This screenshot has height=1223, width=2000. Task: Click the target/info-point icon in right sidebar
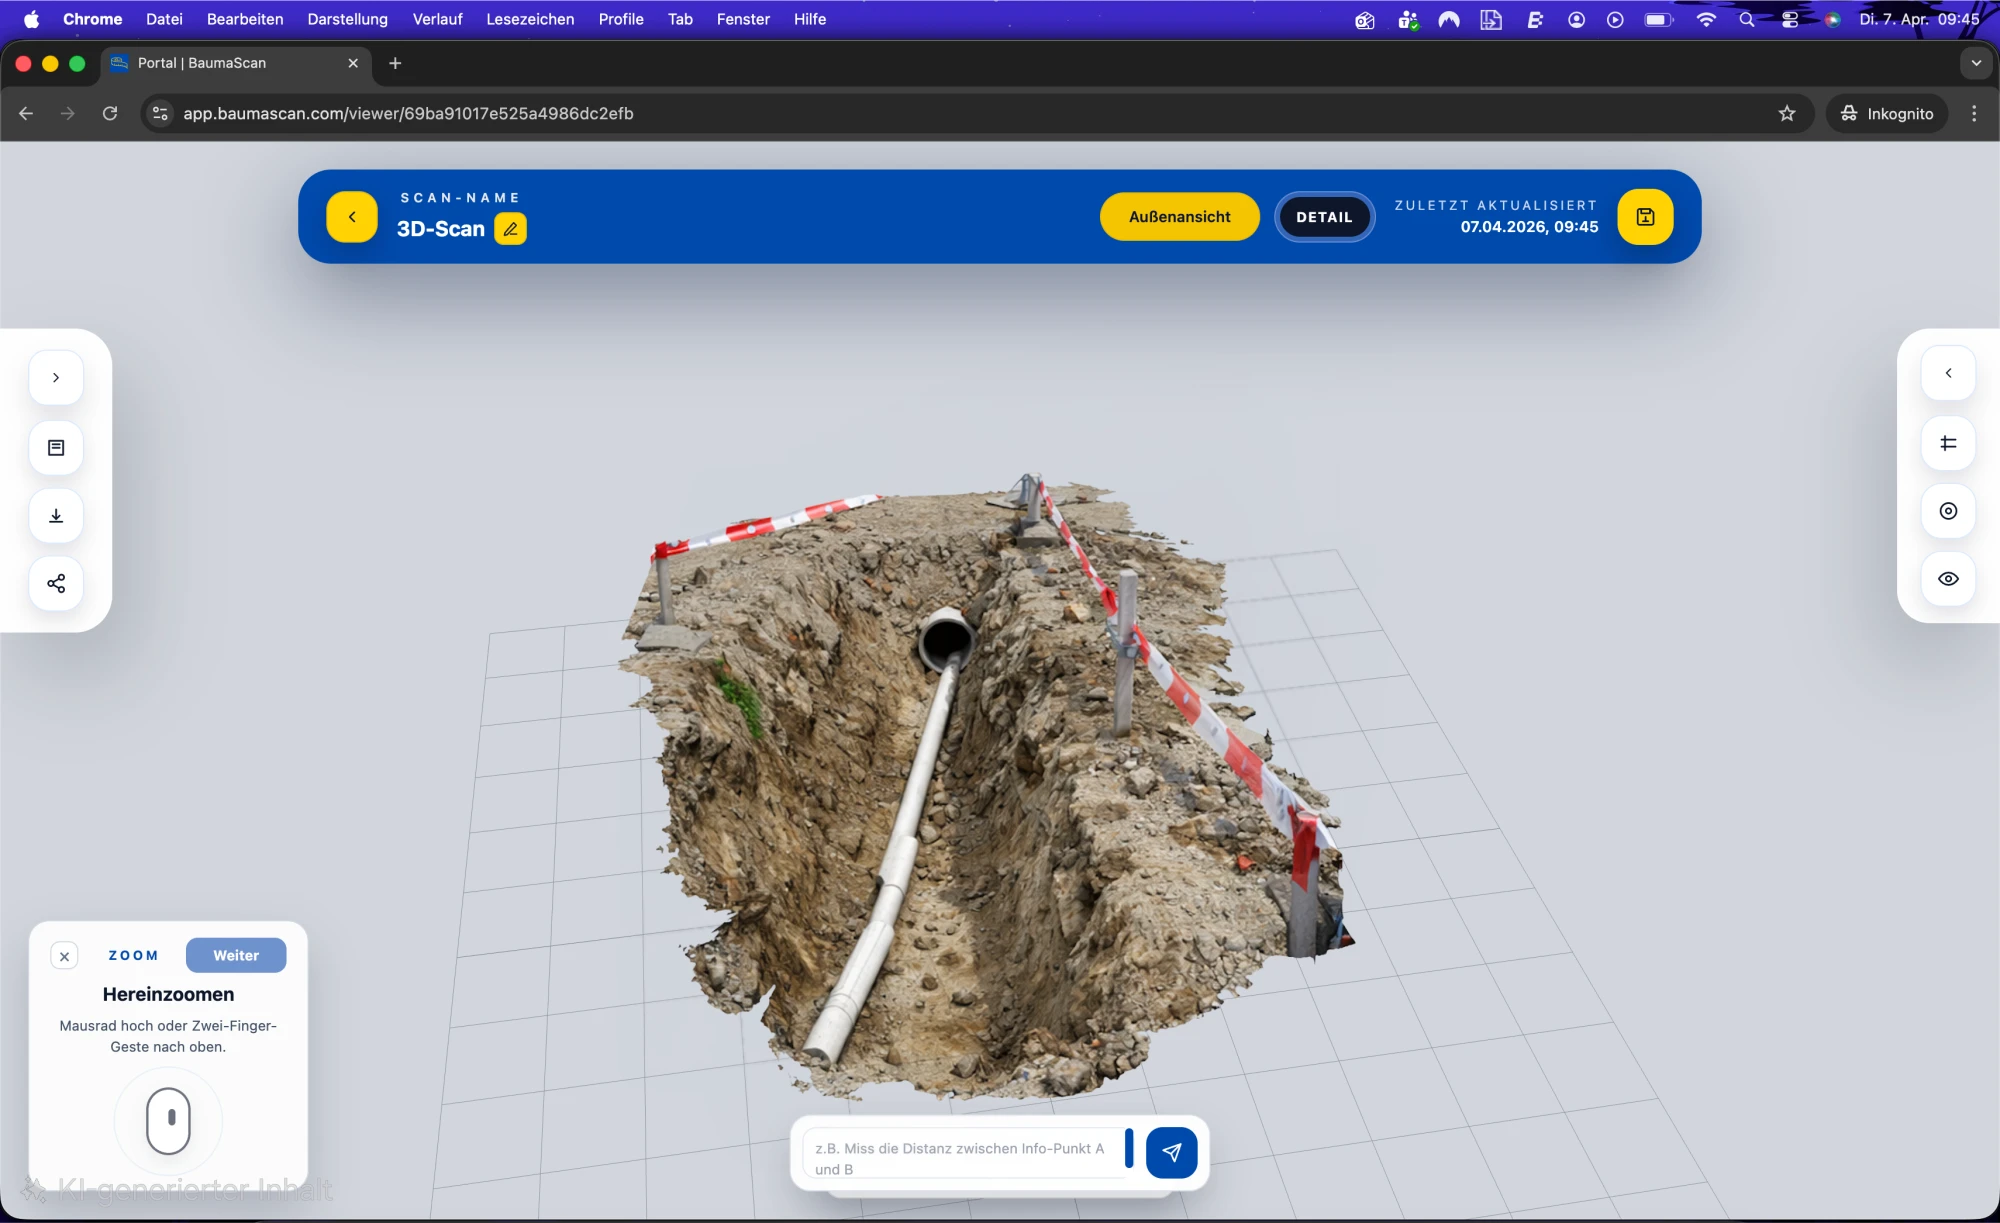pyautogui.click(x=1948, y=511)
